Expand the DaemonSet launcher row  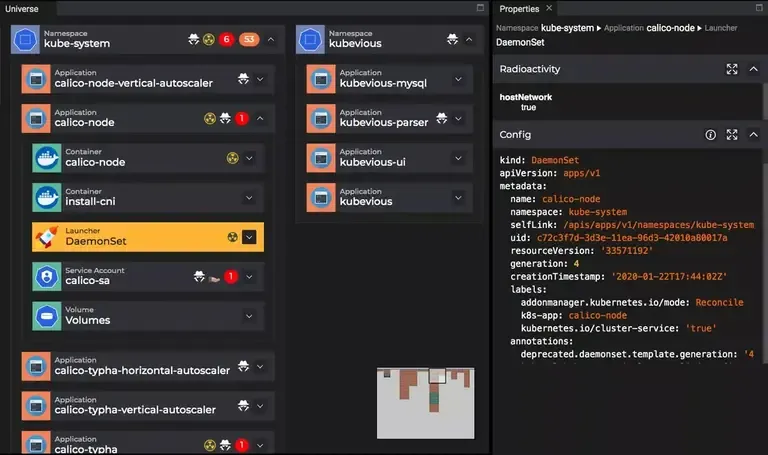249,237
